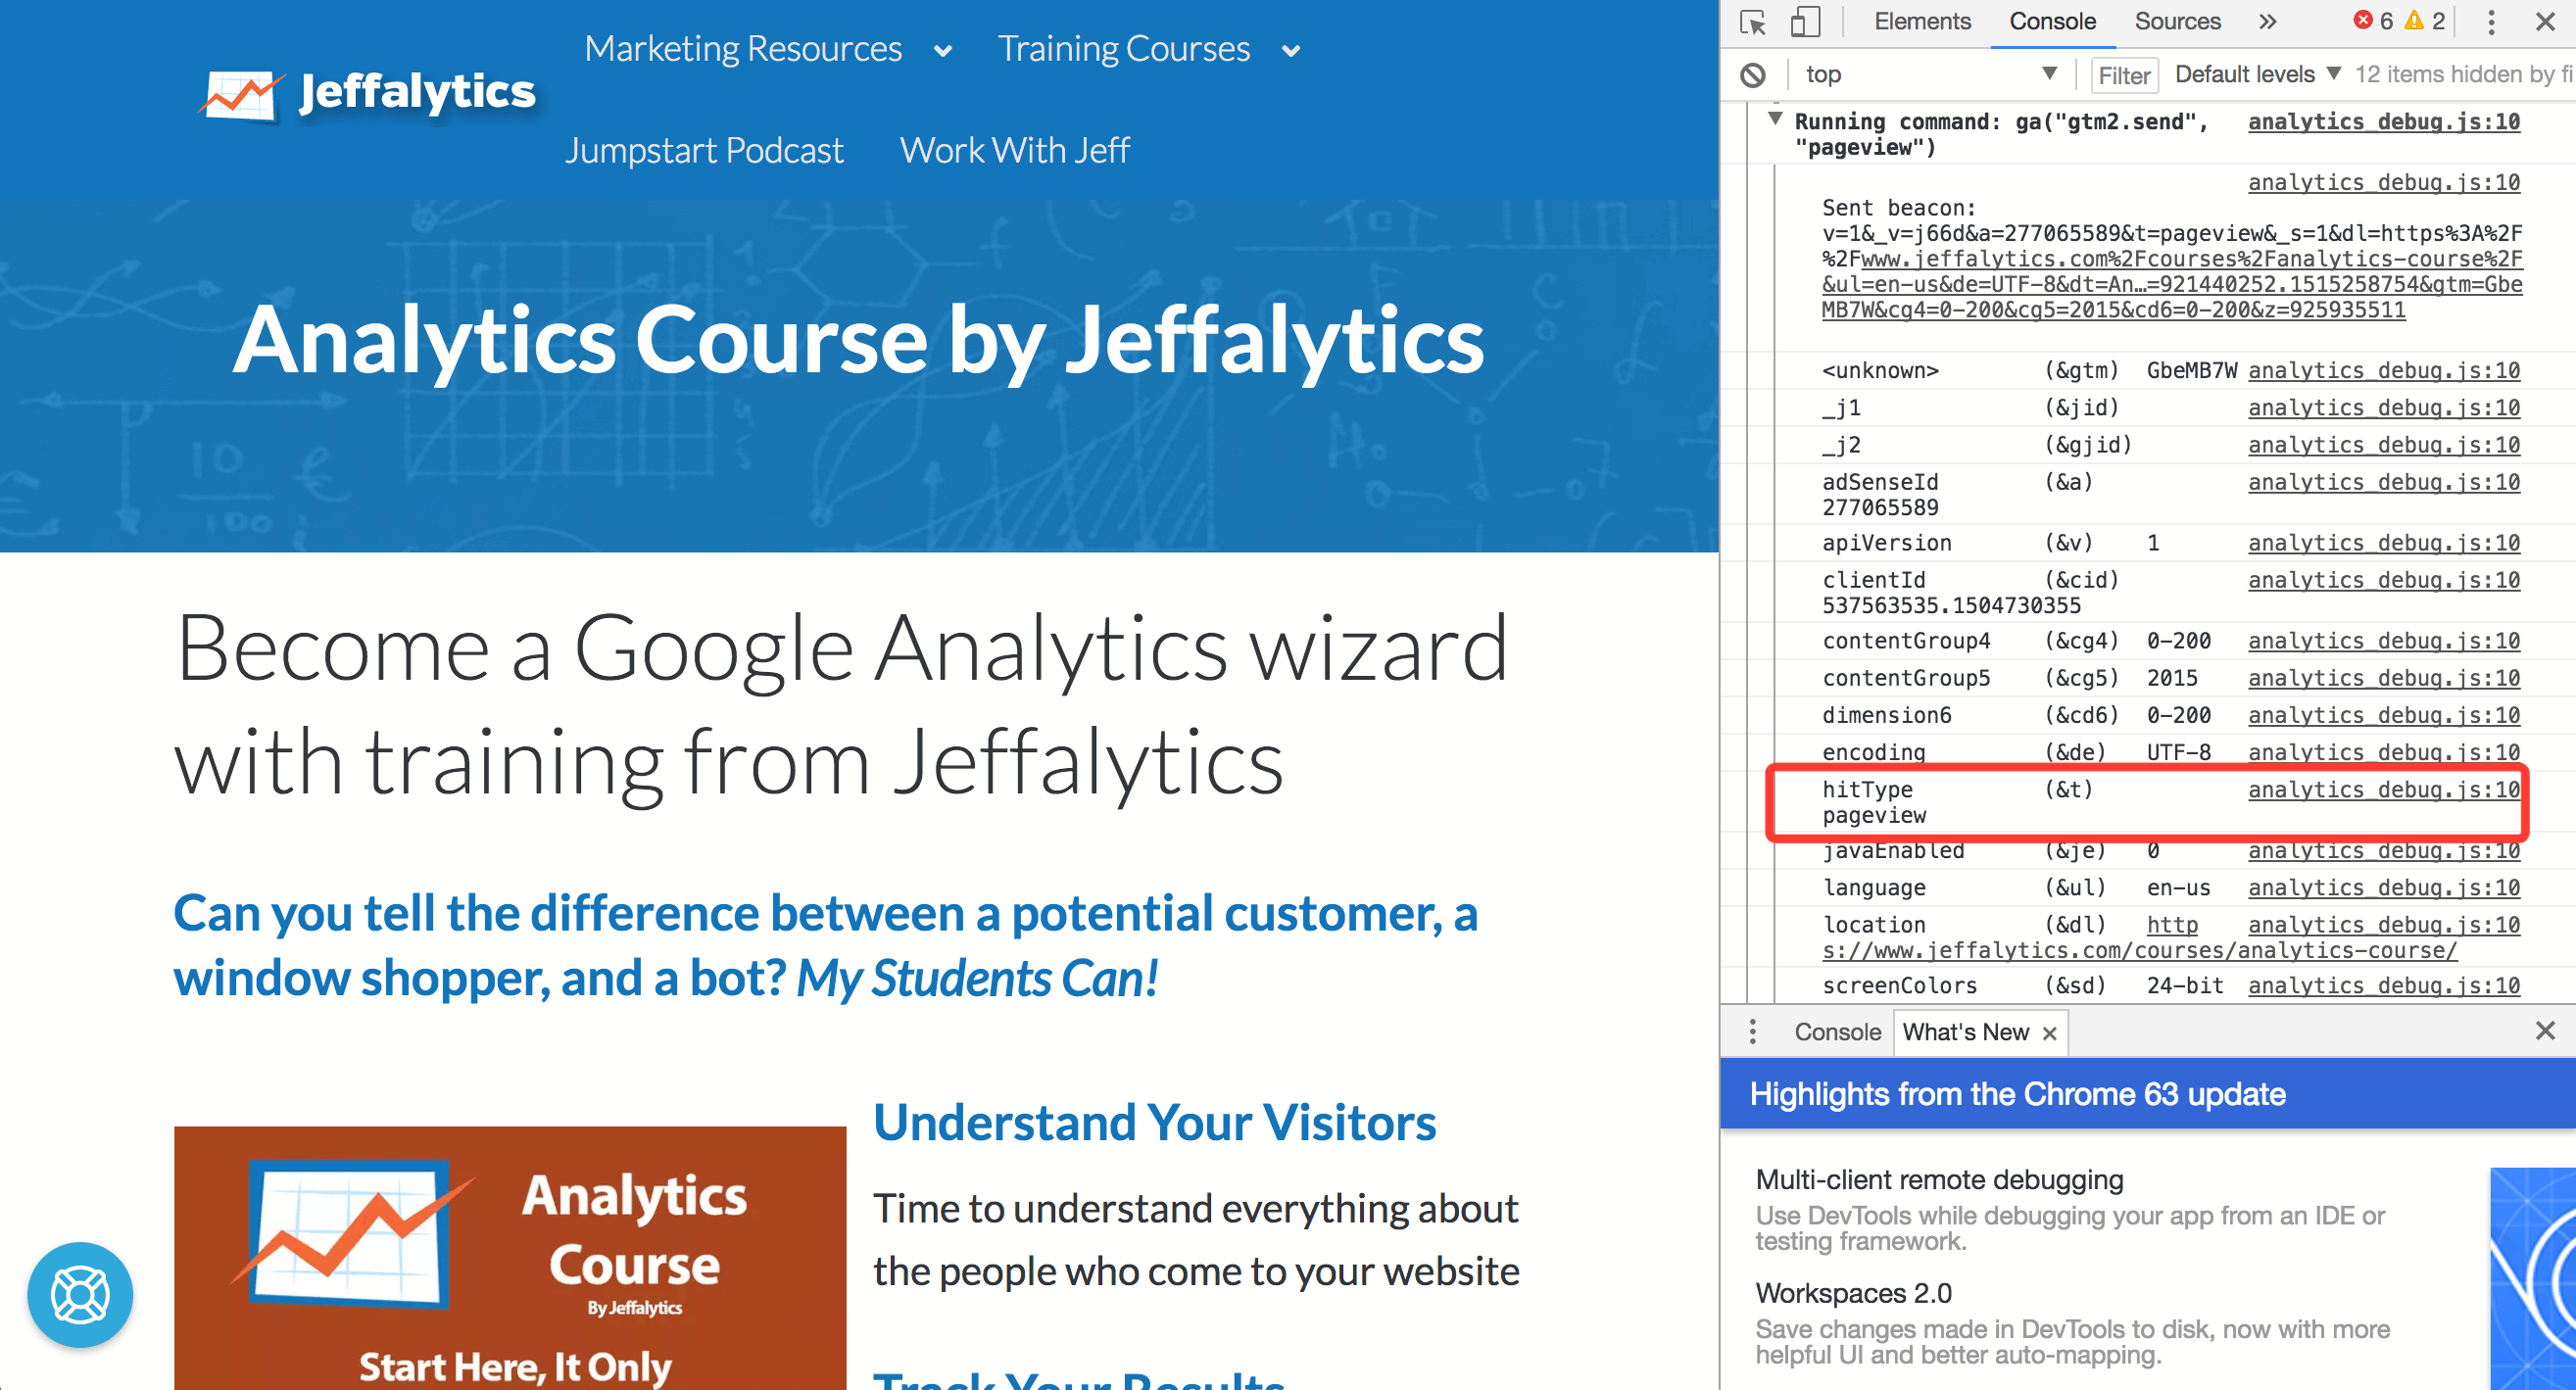Open the Work With Jeff link

click(1014, 151)
